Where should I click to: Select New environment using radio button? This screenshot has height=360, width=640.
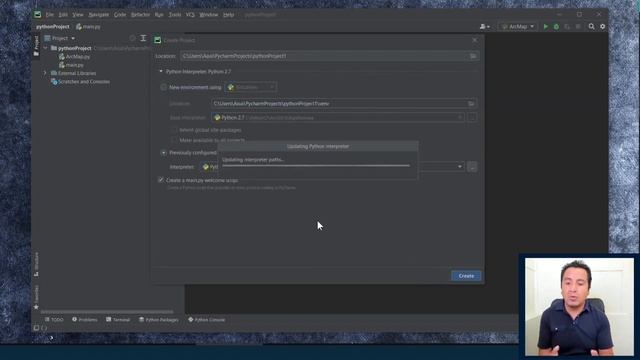[x=163, y=87]
